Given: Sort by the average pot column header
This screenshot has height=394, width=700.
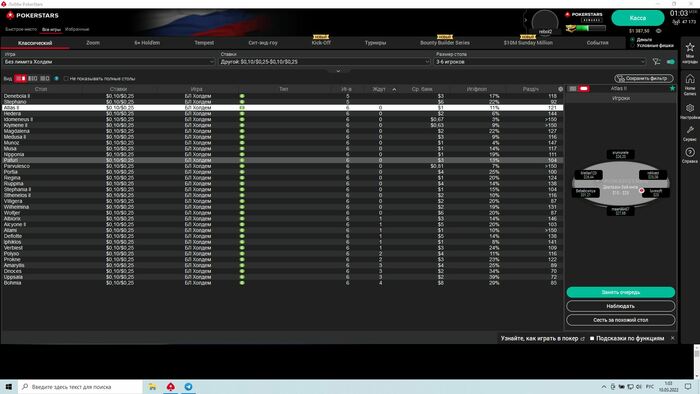Looking at the screenshot, I should pos(422,89).
